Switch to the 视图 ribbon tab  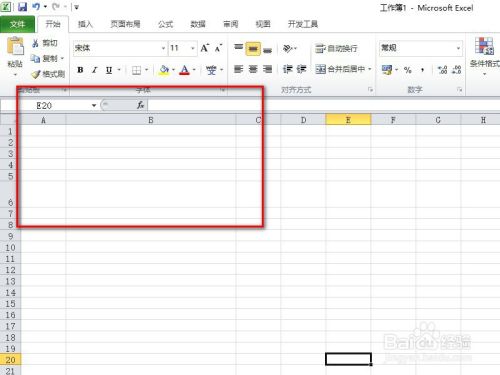point(263,24)
